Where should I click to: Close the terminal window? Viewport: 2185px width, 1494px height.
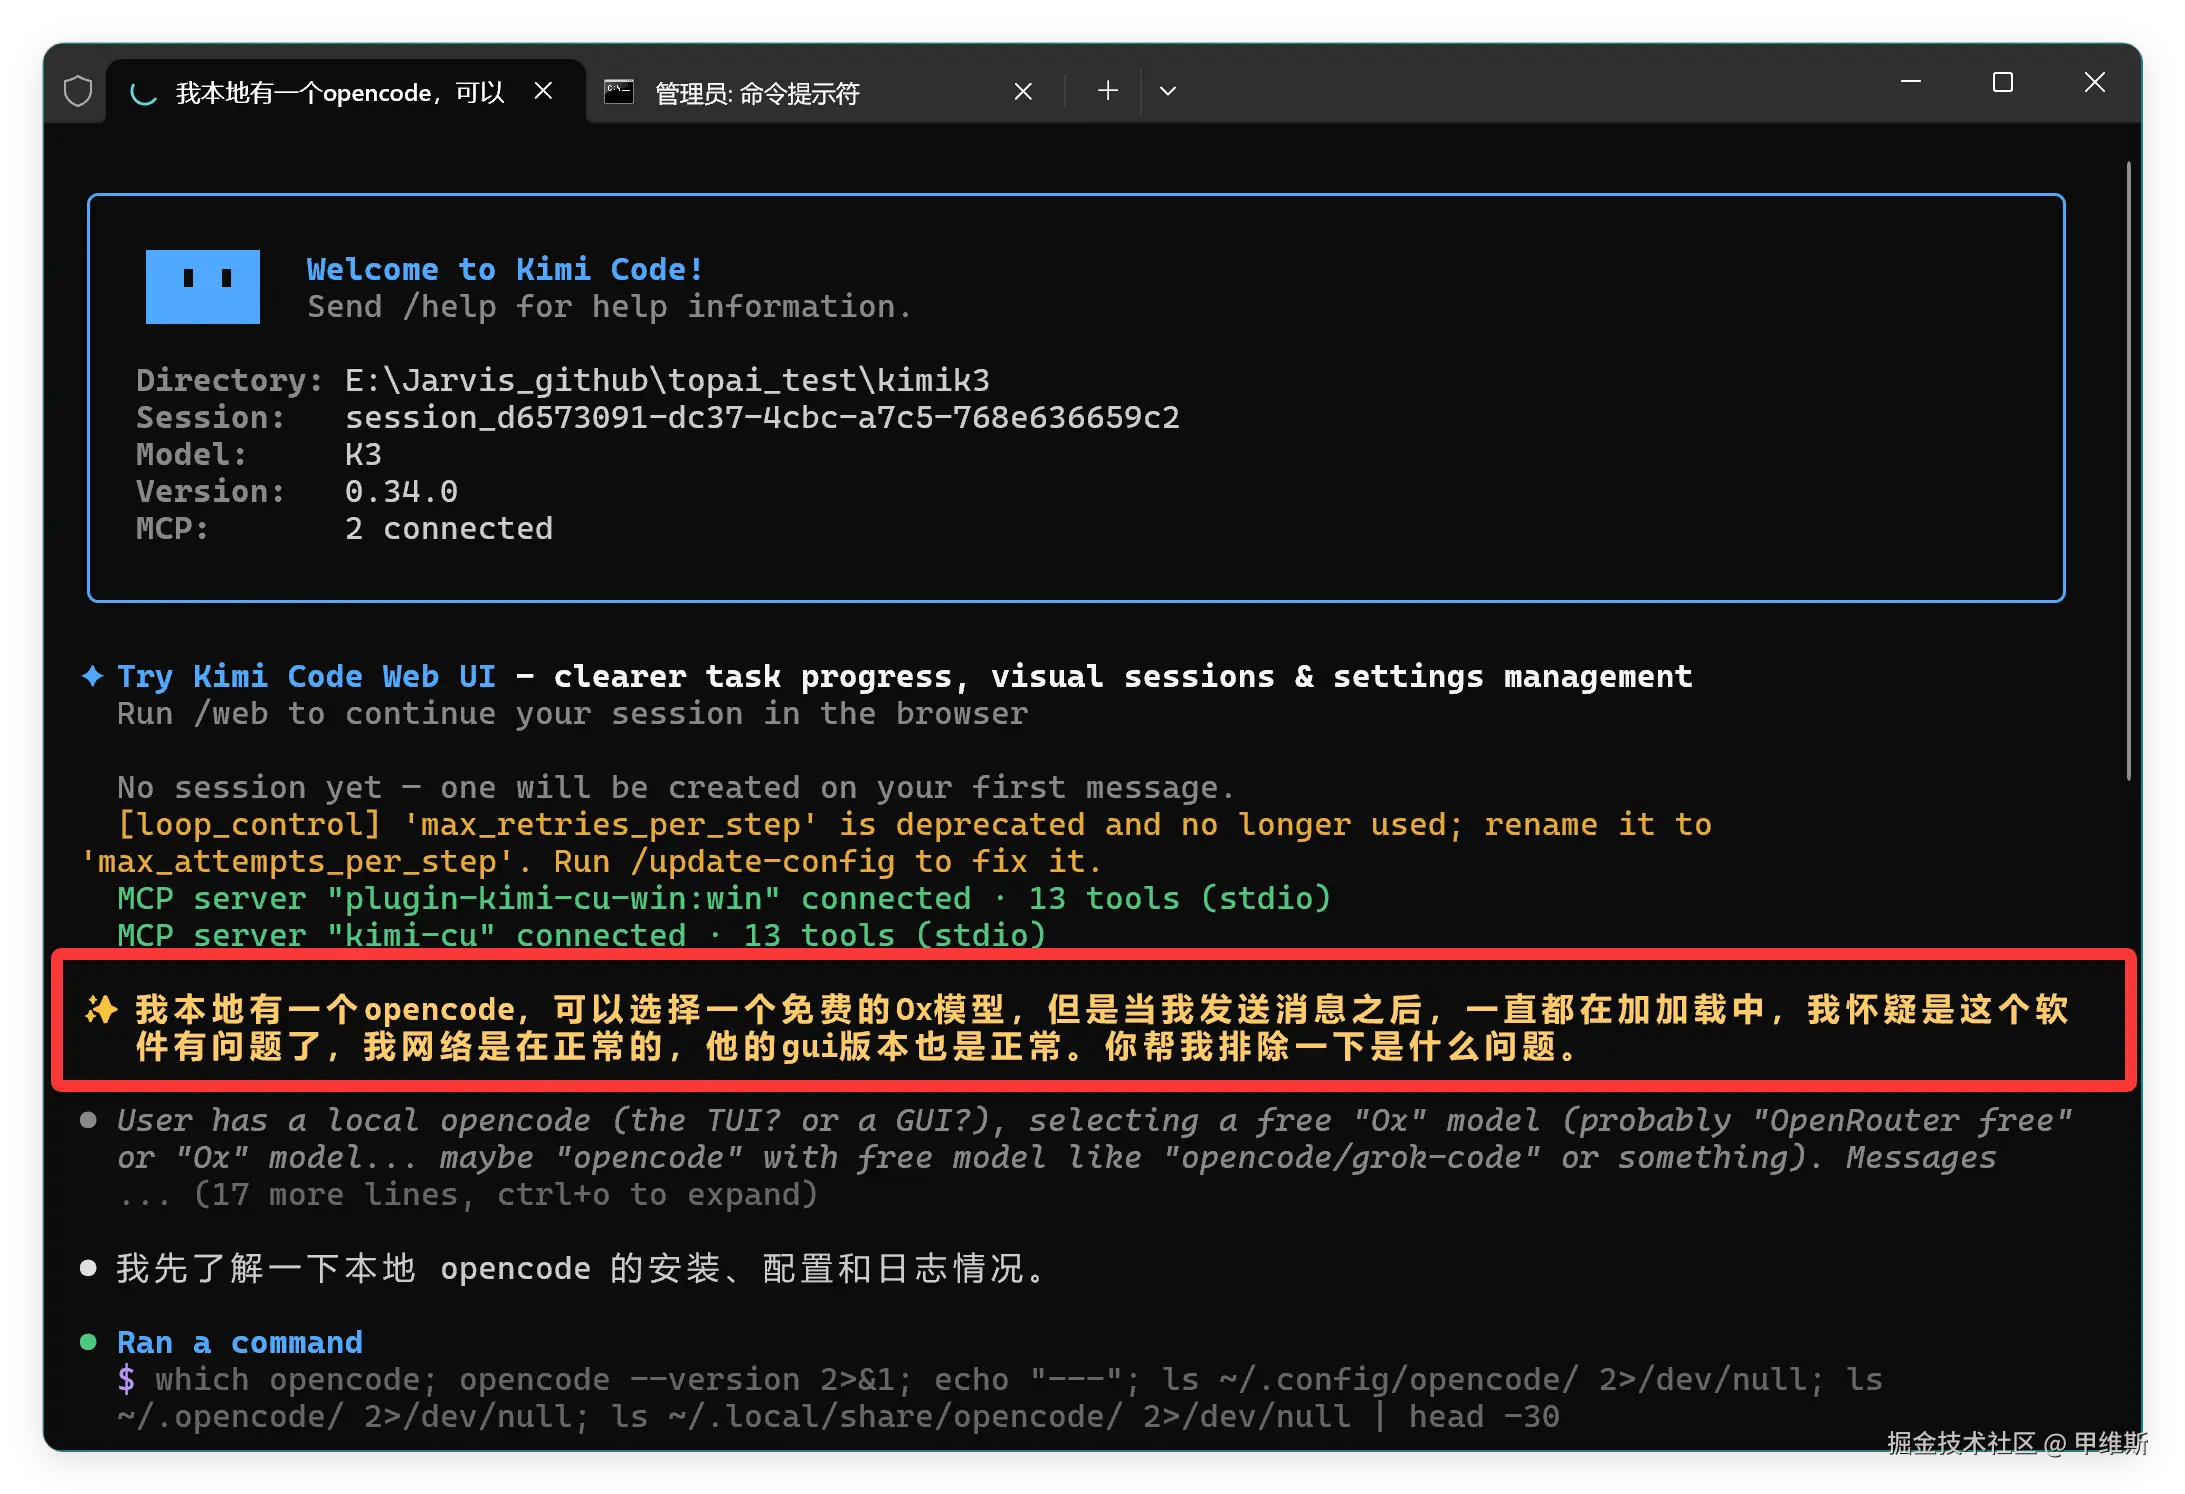(x=2094, y=82)
